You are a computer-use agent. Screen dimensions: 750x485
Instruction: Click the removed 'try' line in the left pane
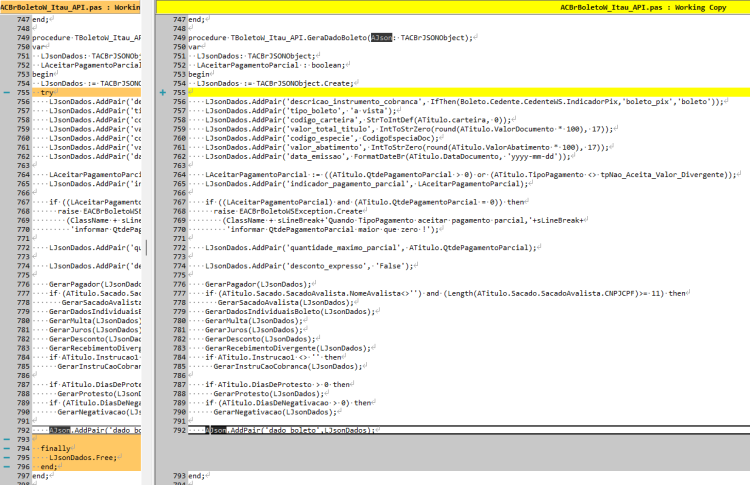(x=86, y=92)
